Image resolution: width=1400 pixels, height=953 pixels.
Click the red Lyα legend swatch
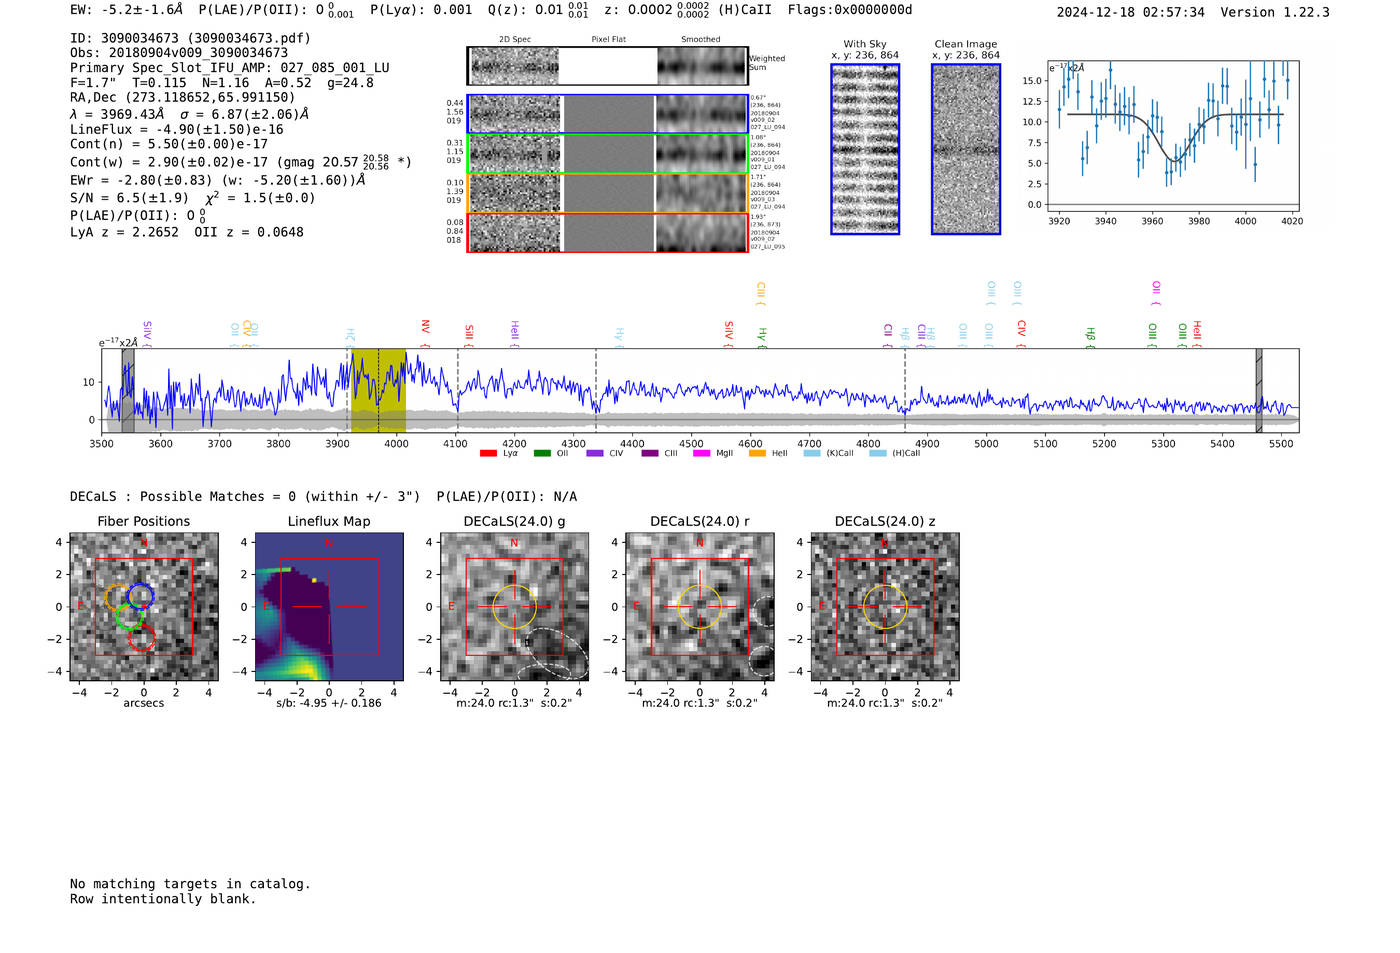click(x=488, y=453)
